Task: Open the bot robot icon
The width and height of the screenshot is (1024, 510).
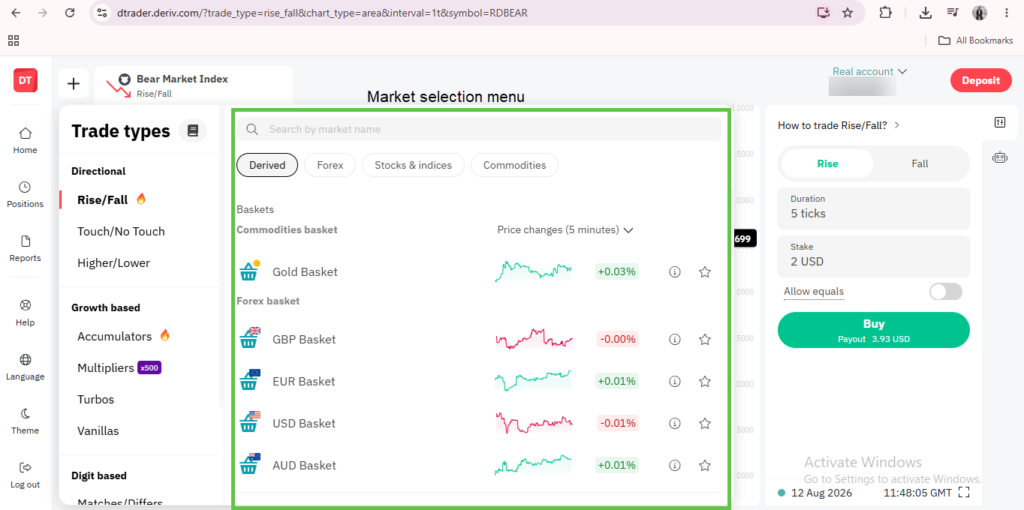Action: tap(1000, 157)
